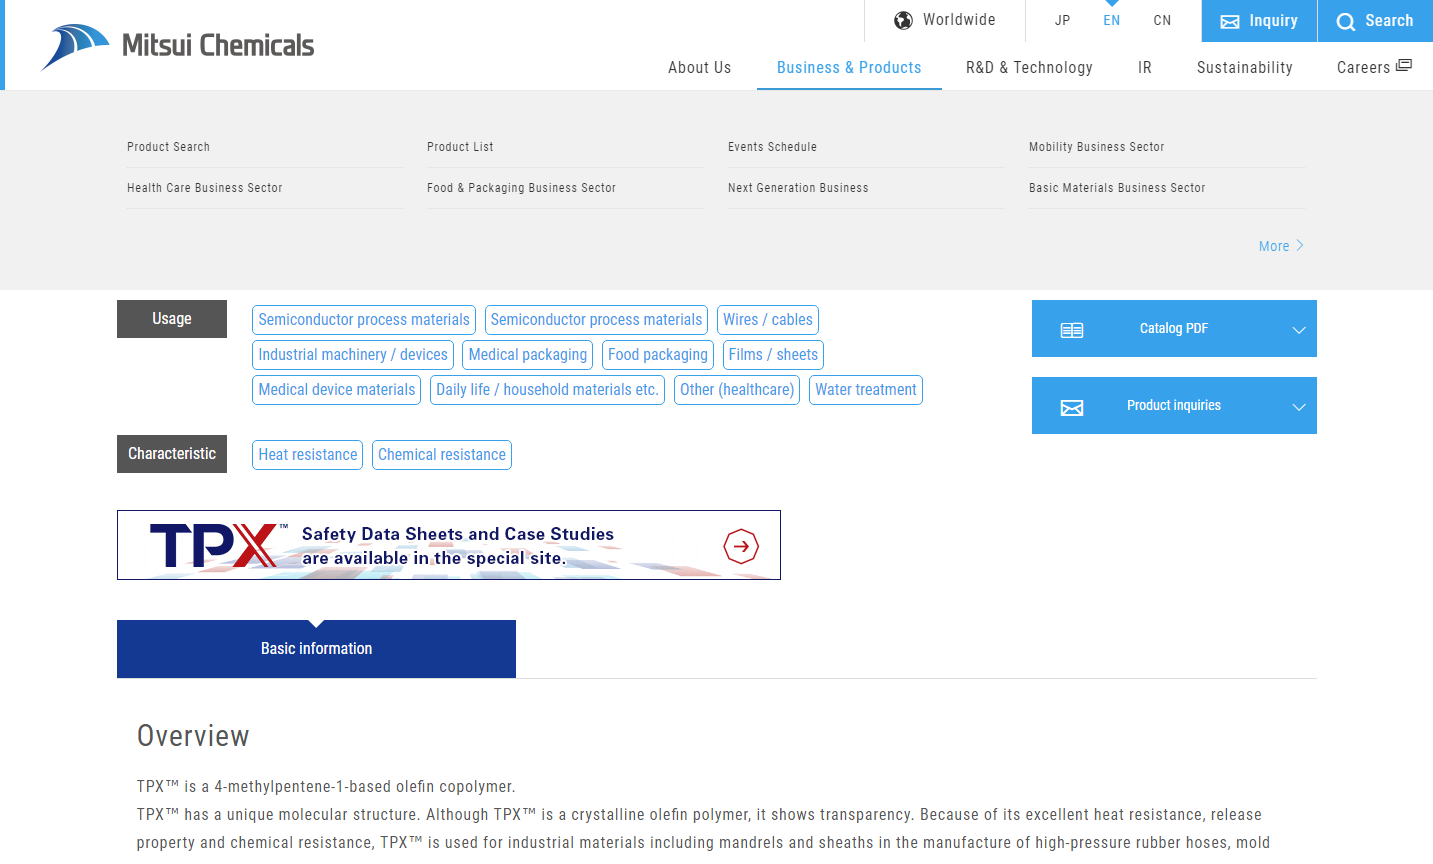The height and width of the screenshot is (864, 1433).
Task: Select the Basic information tab
Action: (x=316, y=649)
